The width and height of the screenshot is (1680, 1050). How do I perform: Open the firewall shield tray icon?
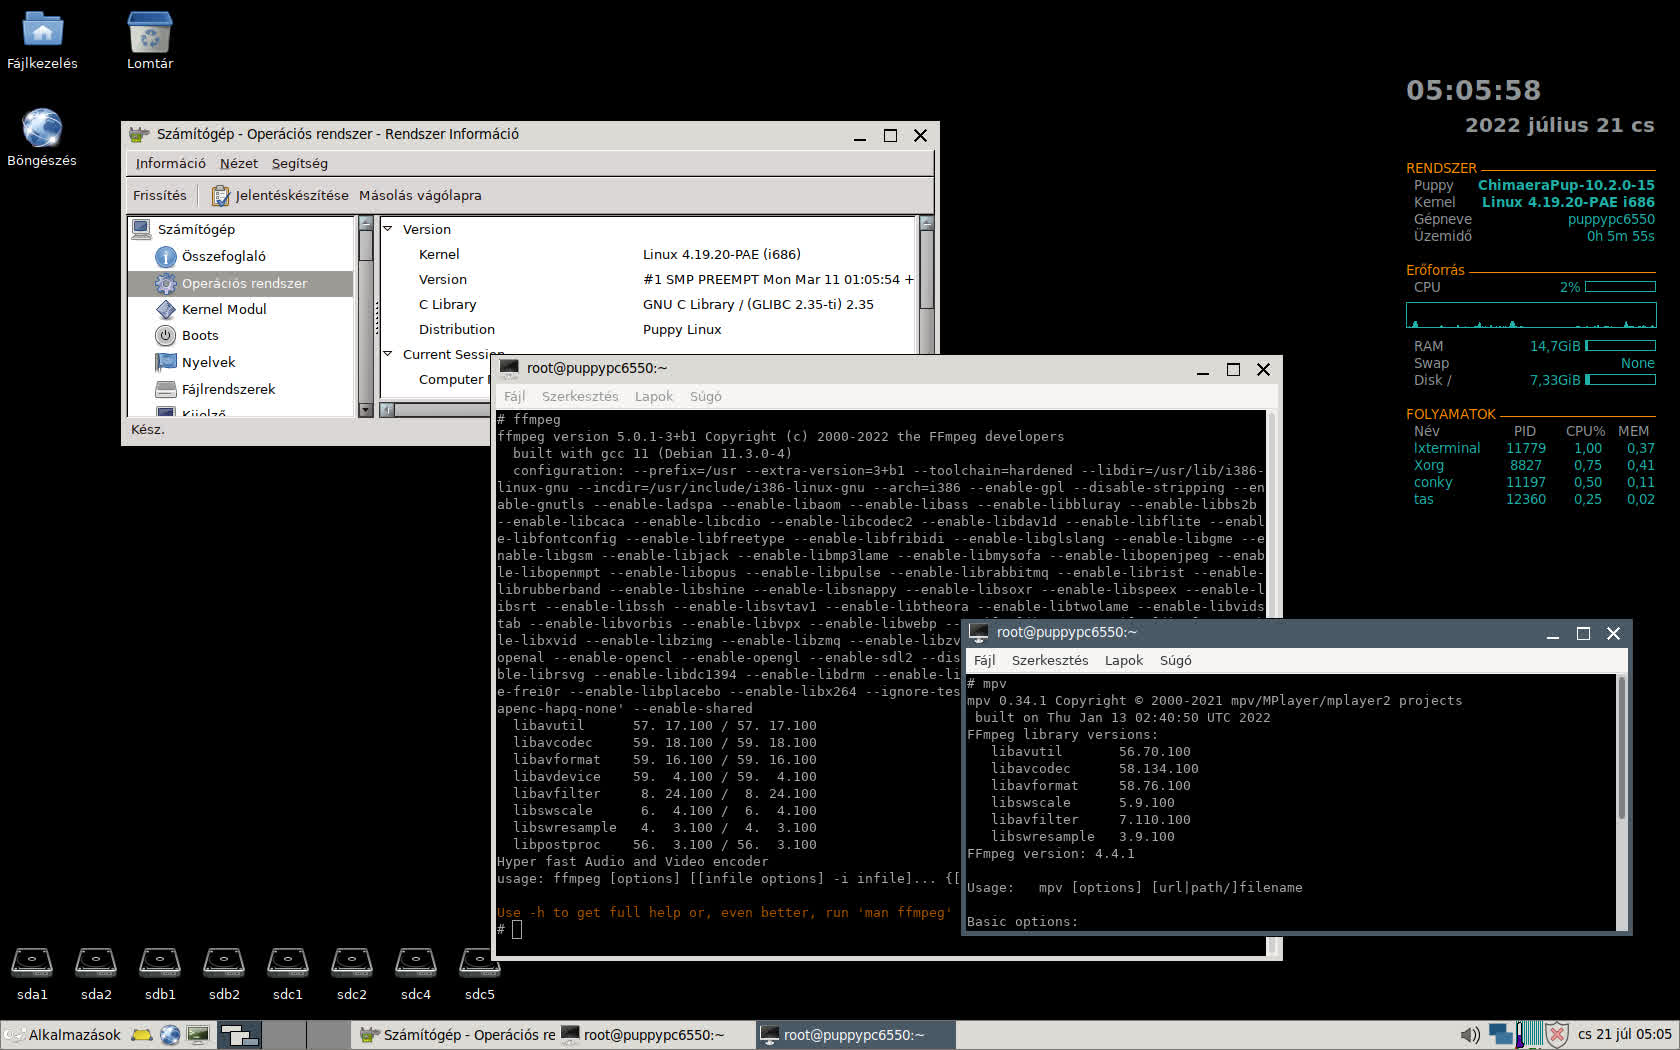tap(1557, 1035)
